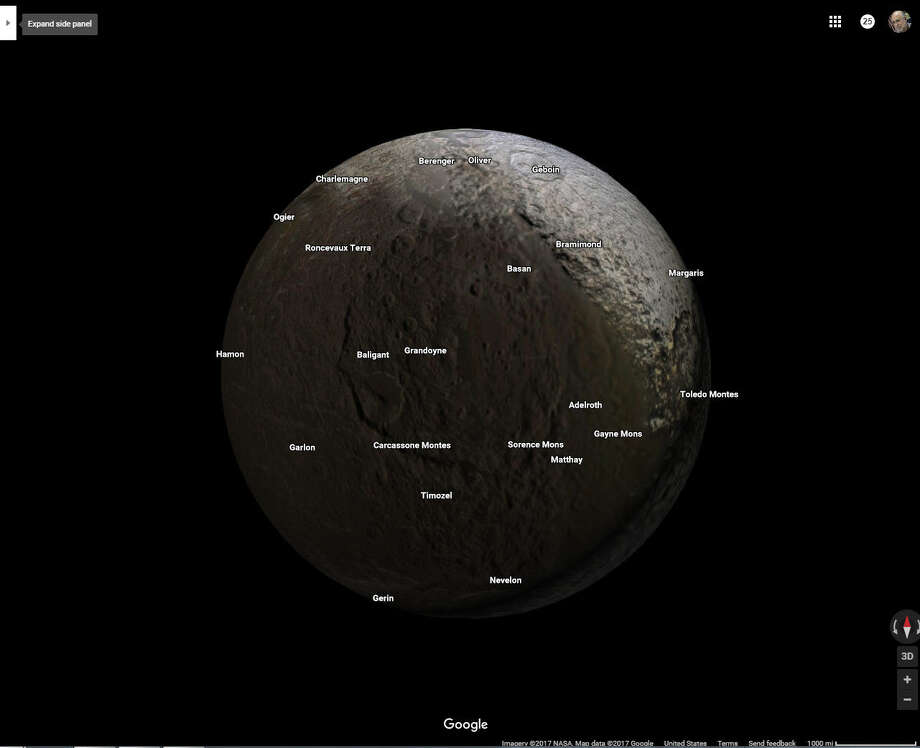
Task: Open the Google account profile avatar
Action: pos(894,20)
